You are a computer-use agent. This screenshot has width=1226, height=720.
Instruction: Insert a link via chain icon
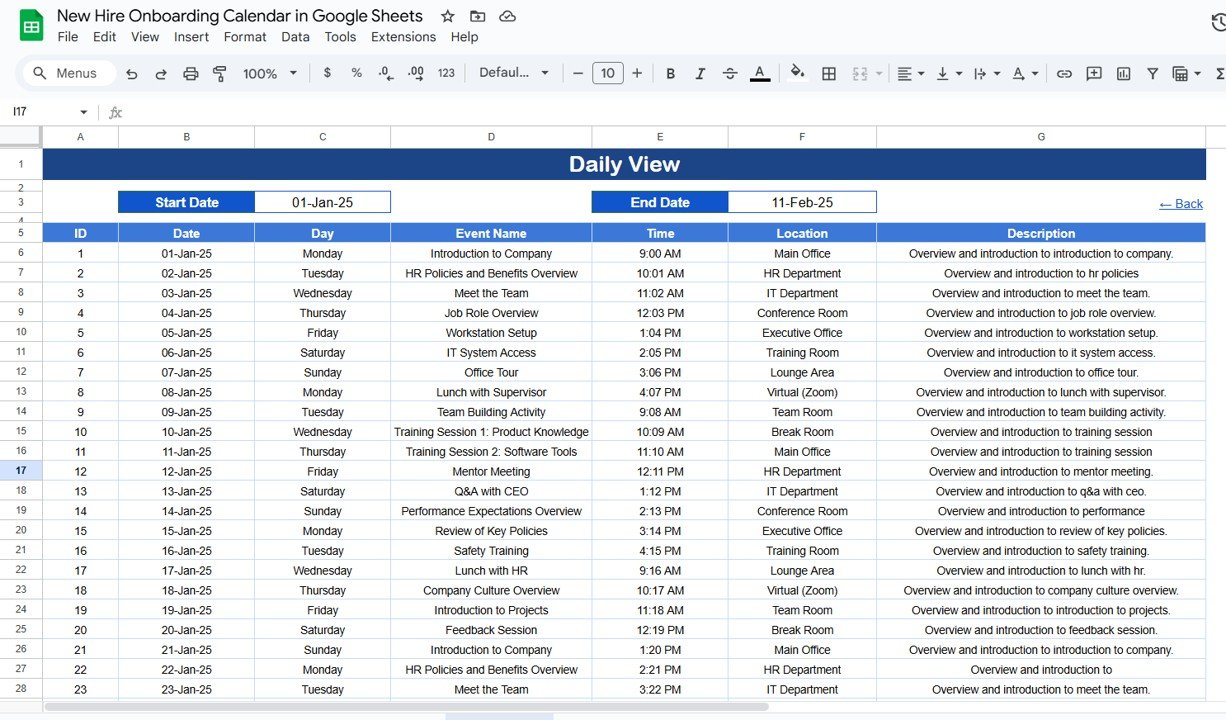tap(1064, 73)
